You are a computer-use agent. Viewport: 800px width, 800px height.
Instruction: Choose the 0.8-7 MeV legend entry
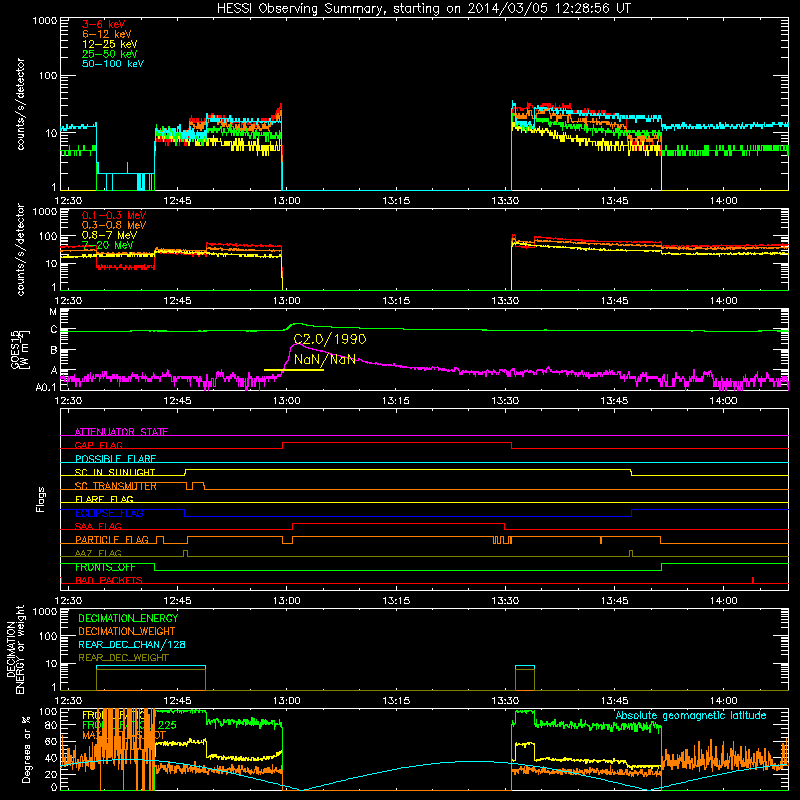coord(109,235)
